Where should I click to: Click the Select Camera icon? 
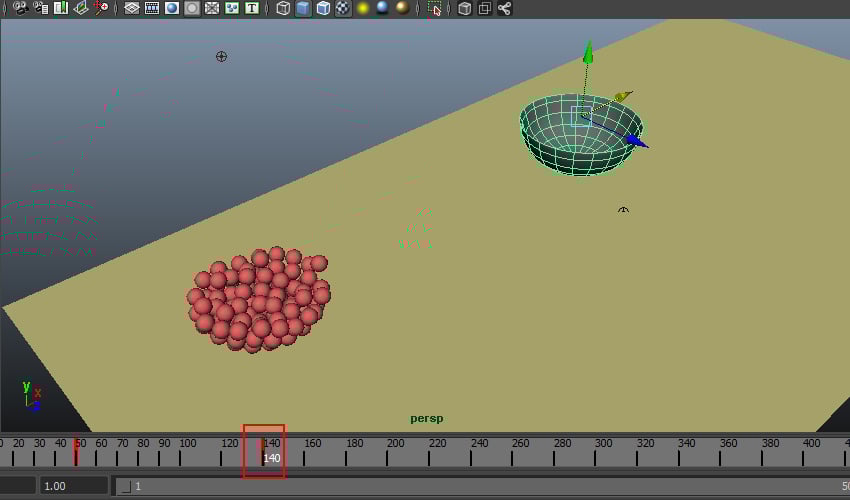[21, 8]
